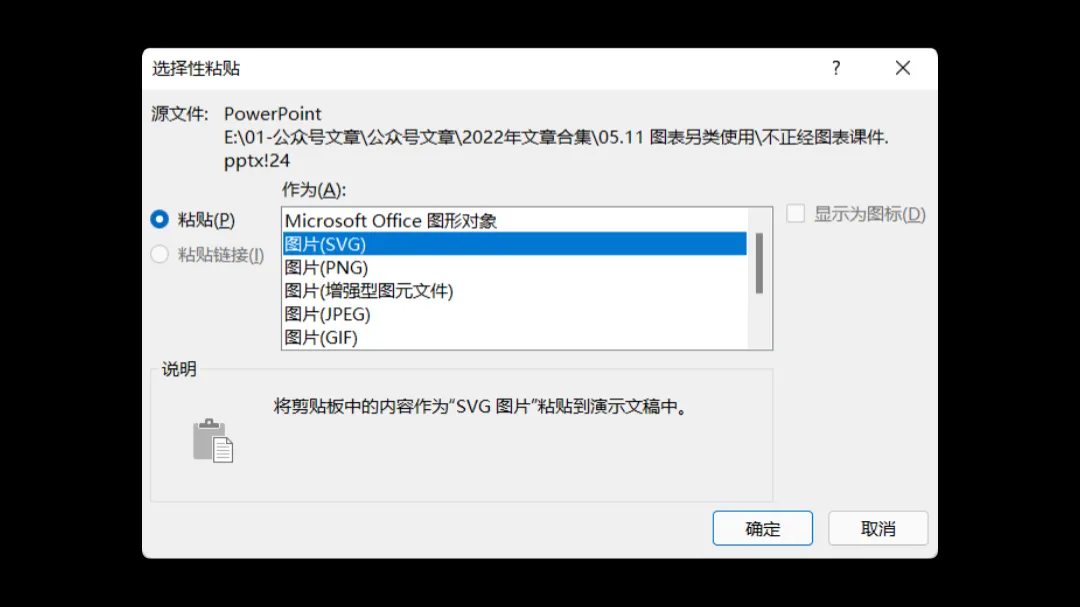Click the scrollbar track below the thumb

click(759, 321)
